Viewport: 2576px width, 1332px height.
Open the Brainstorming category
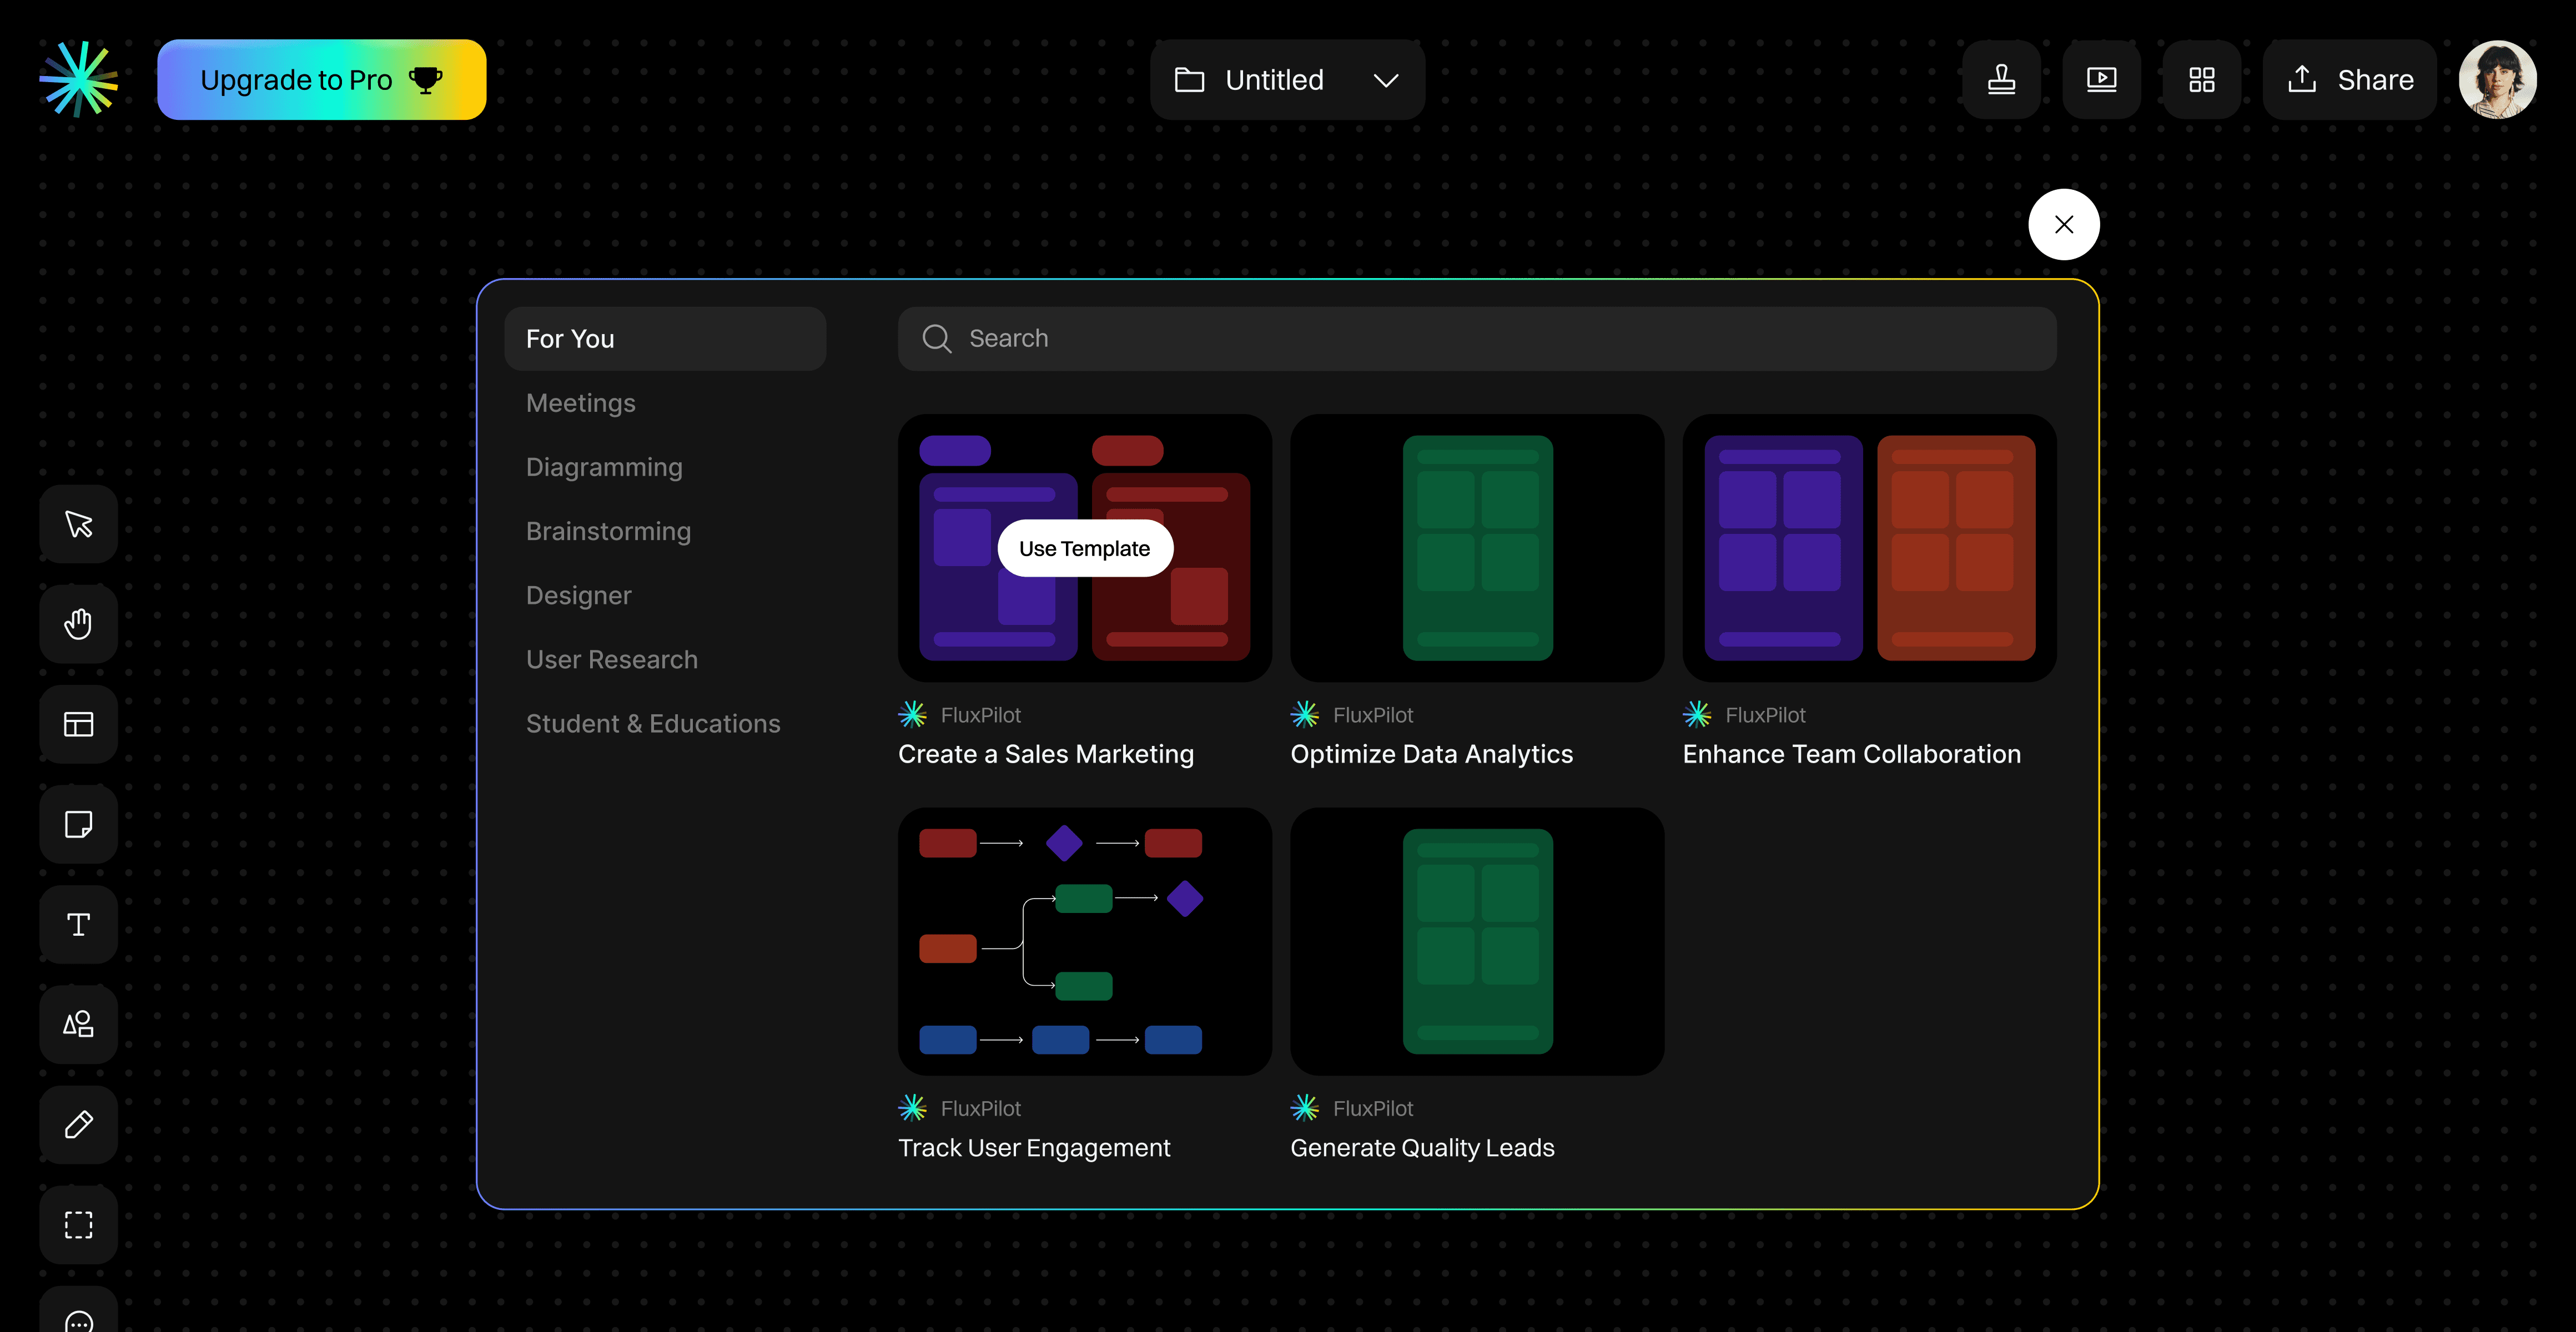coord(608,531)
